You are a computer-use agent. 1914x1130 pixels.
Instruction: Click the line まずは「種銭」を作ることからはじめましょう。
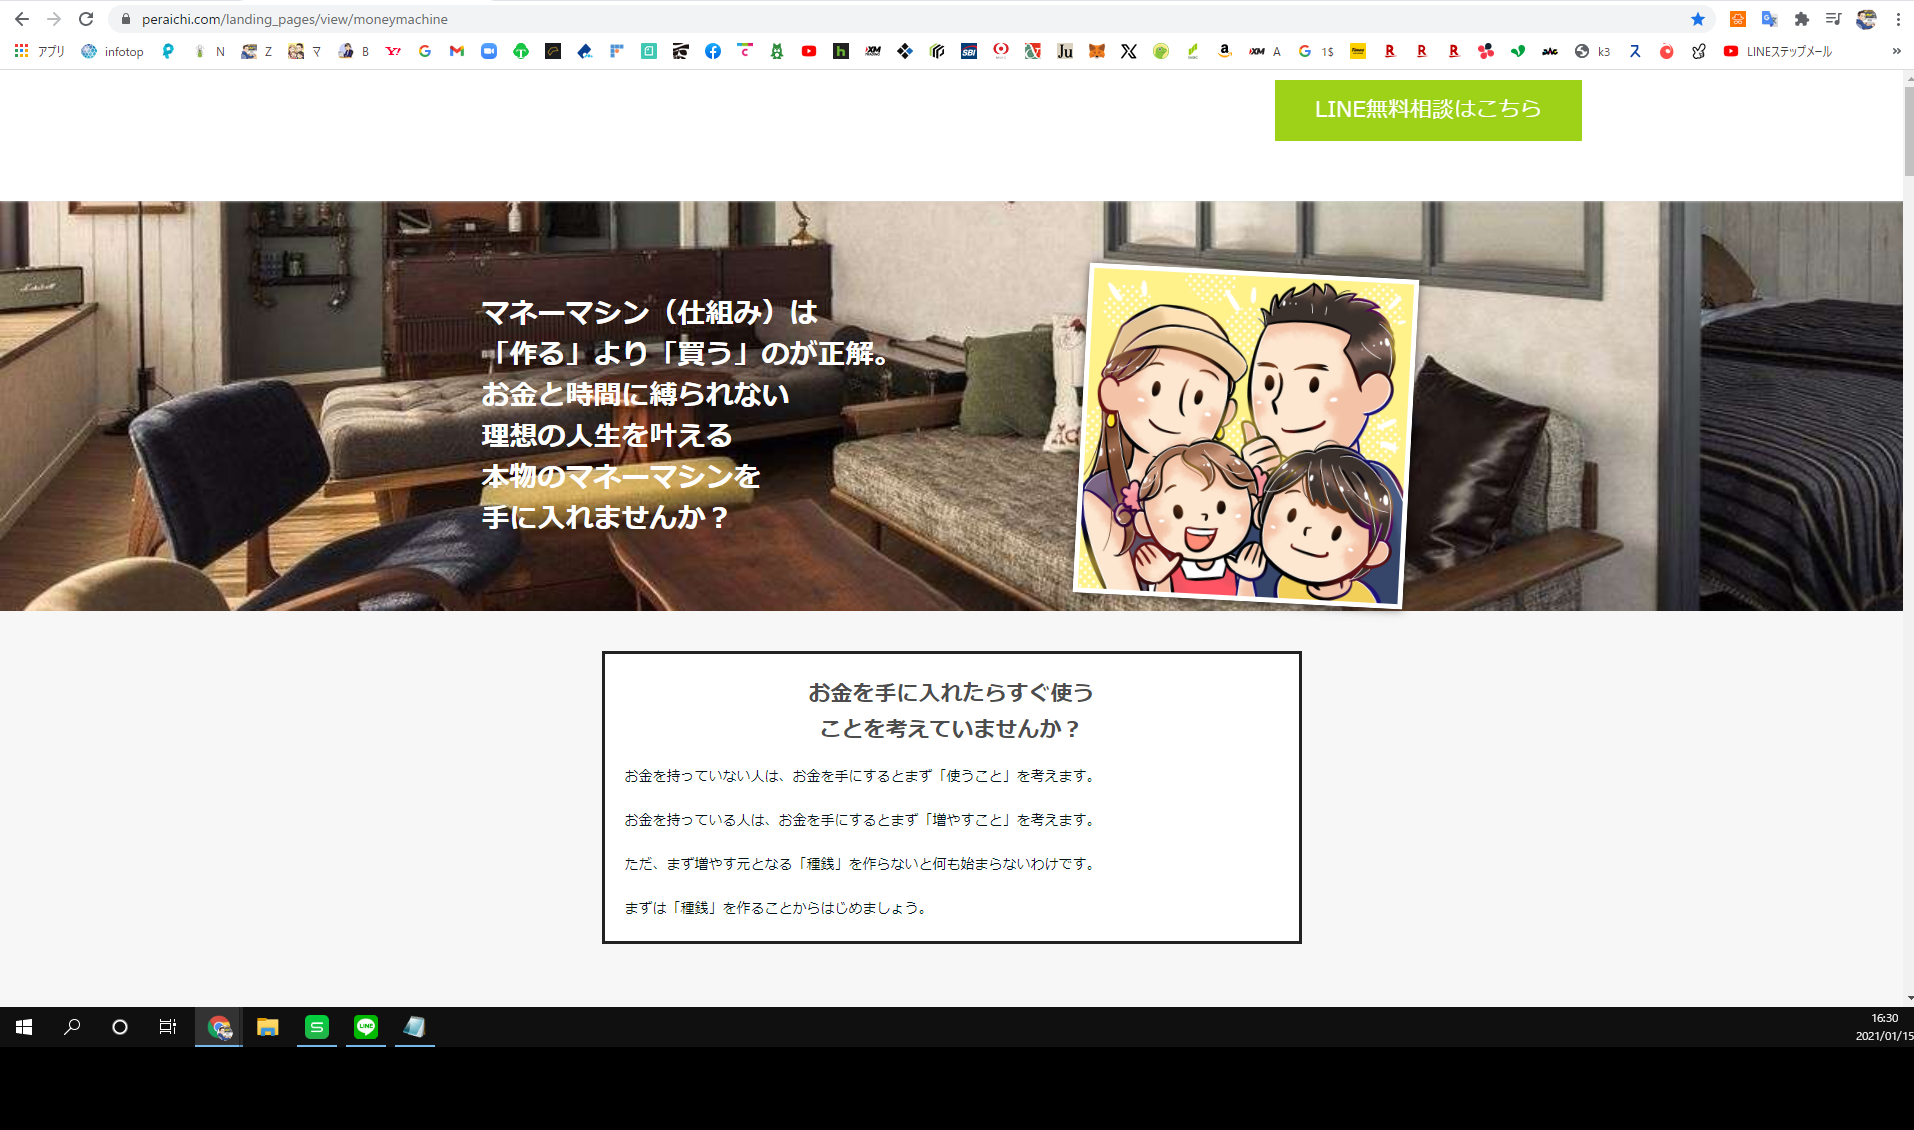(x=778, y=908)
